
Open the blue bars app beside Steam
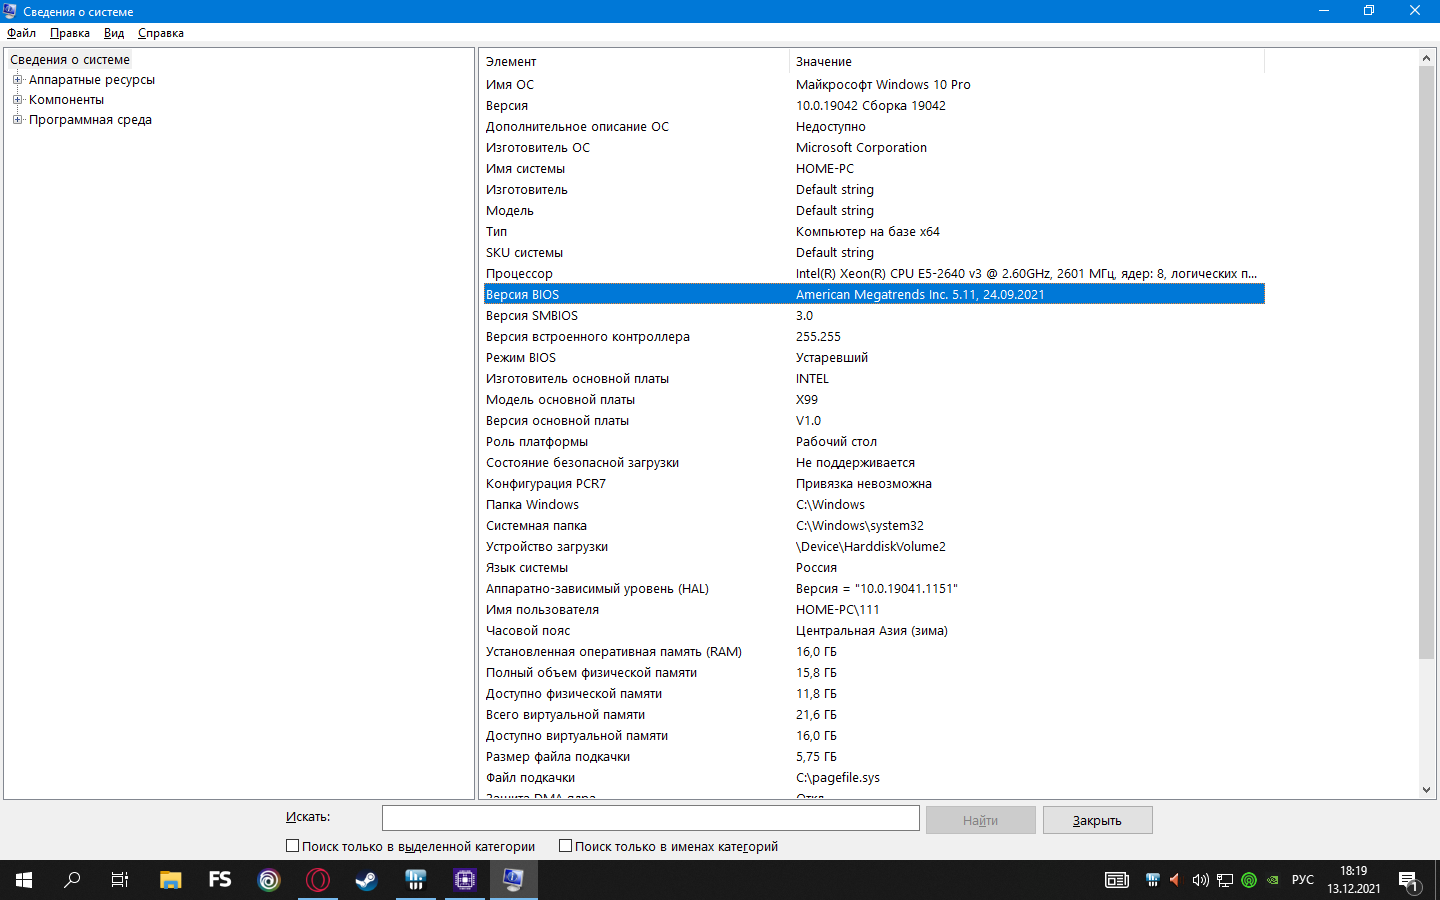416,880
